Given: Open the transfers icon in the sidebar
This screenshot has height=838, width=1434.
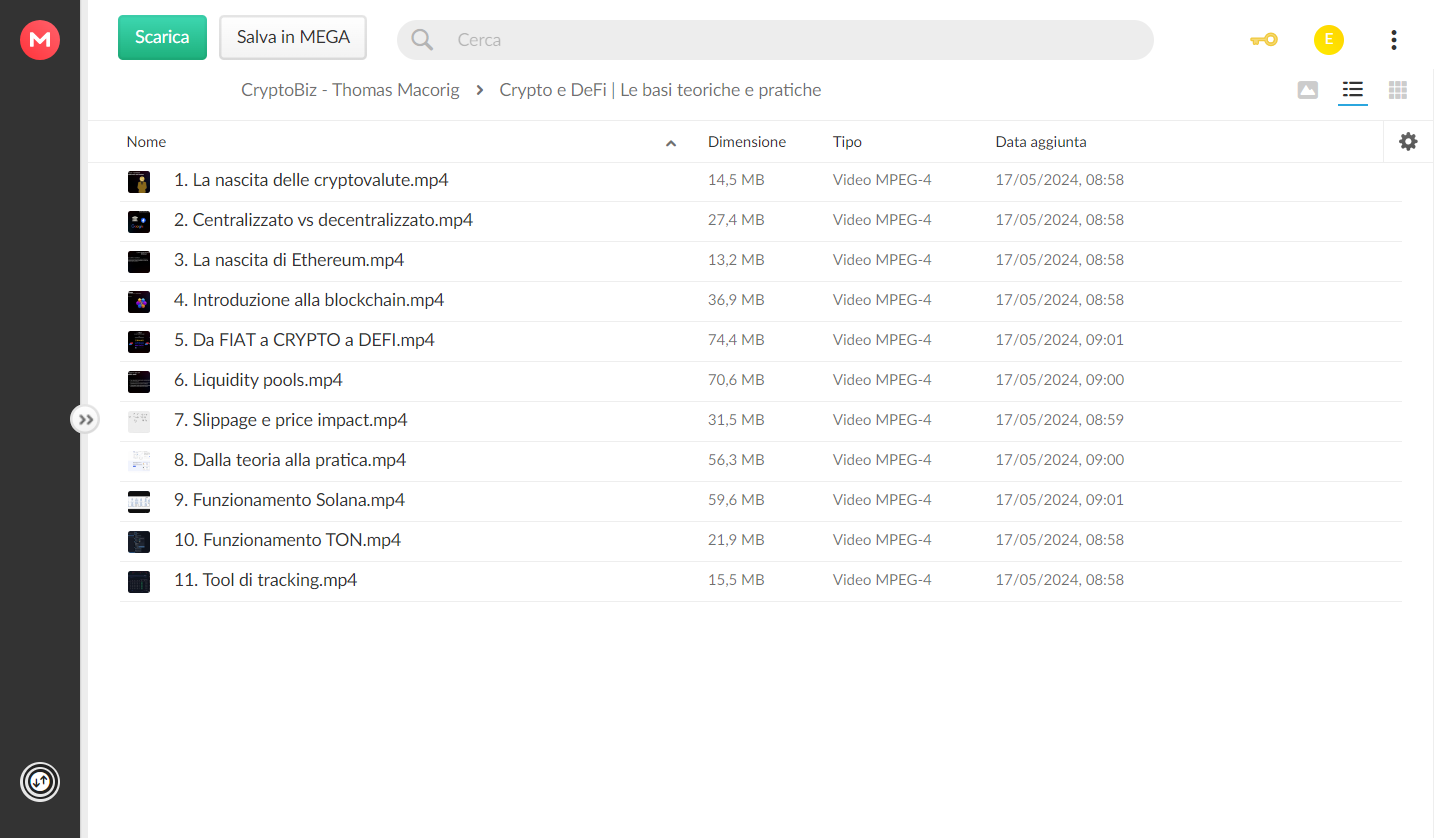Looking at the screenshot, I should coord(40,781).
